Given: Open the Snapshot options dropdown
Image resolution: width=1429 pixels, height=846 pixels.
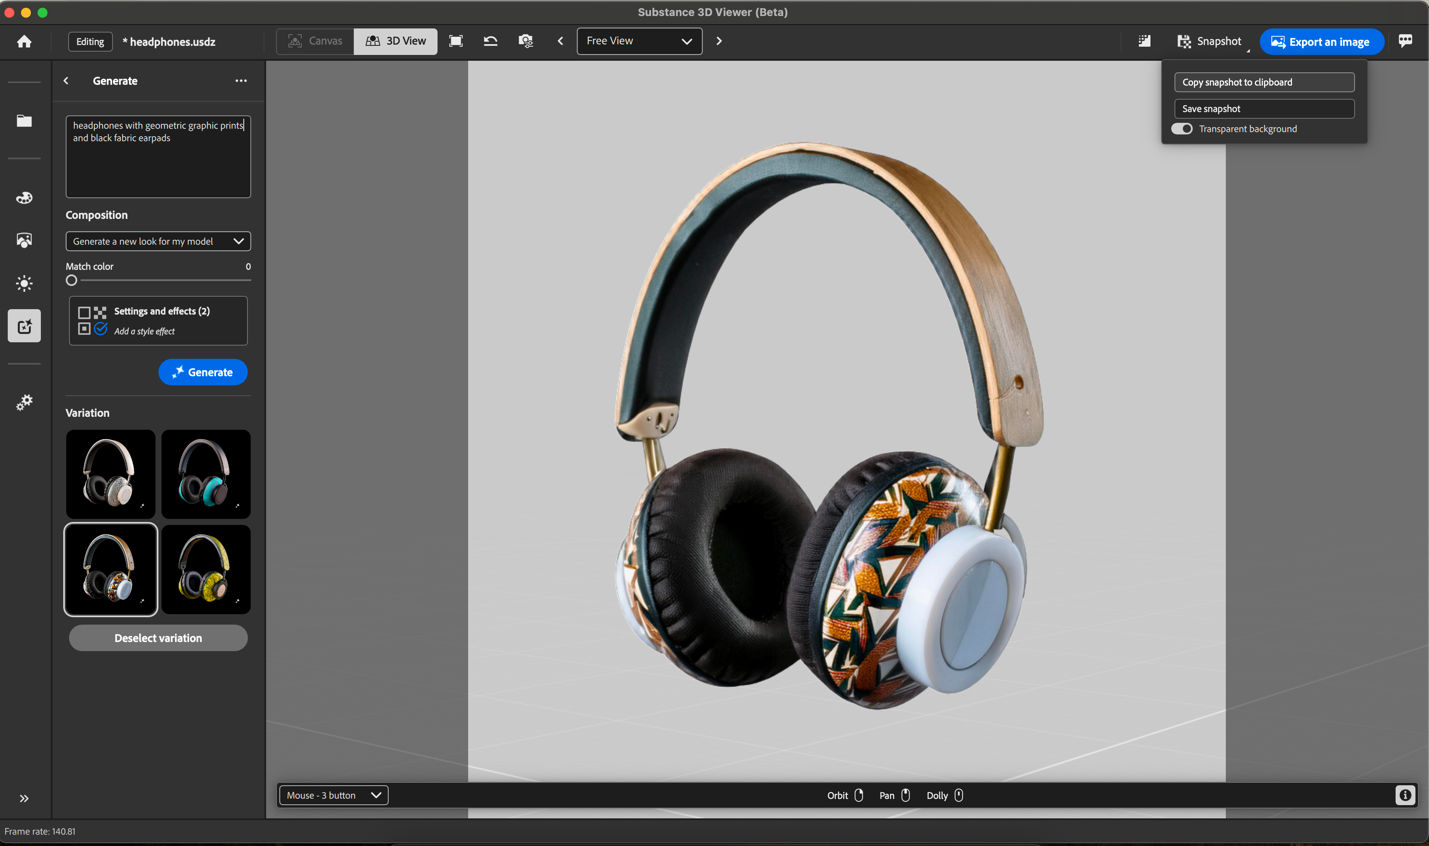Looking at the screenshot, I should point(1210,41).
